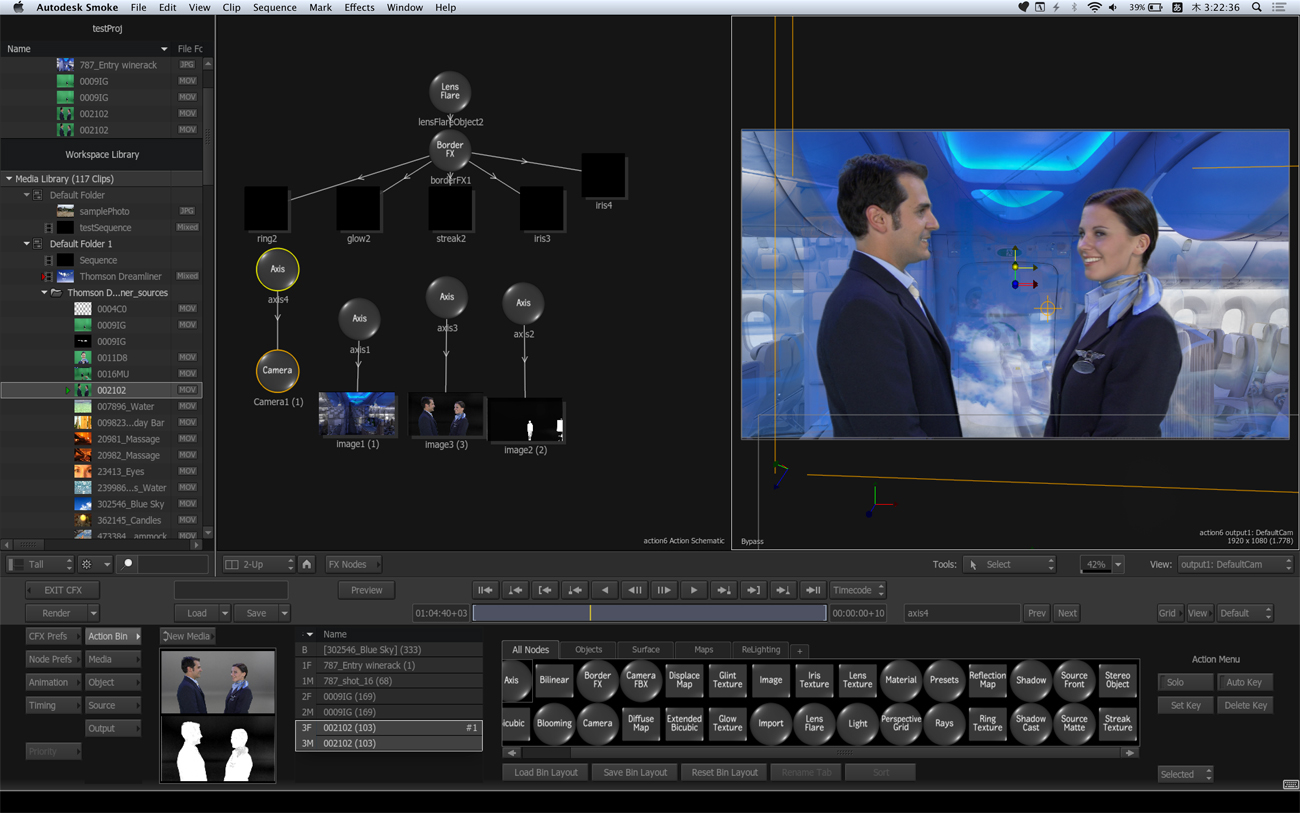Click the play forward button
Image resolution: width=1300 pixels, height=813 pixels.
(694, 590)
